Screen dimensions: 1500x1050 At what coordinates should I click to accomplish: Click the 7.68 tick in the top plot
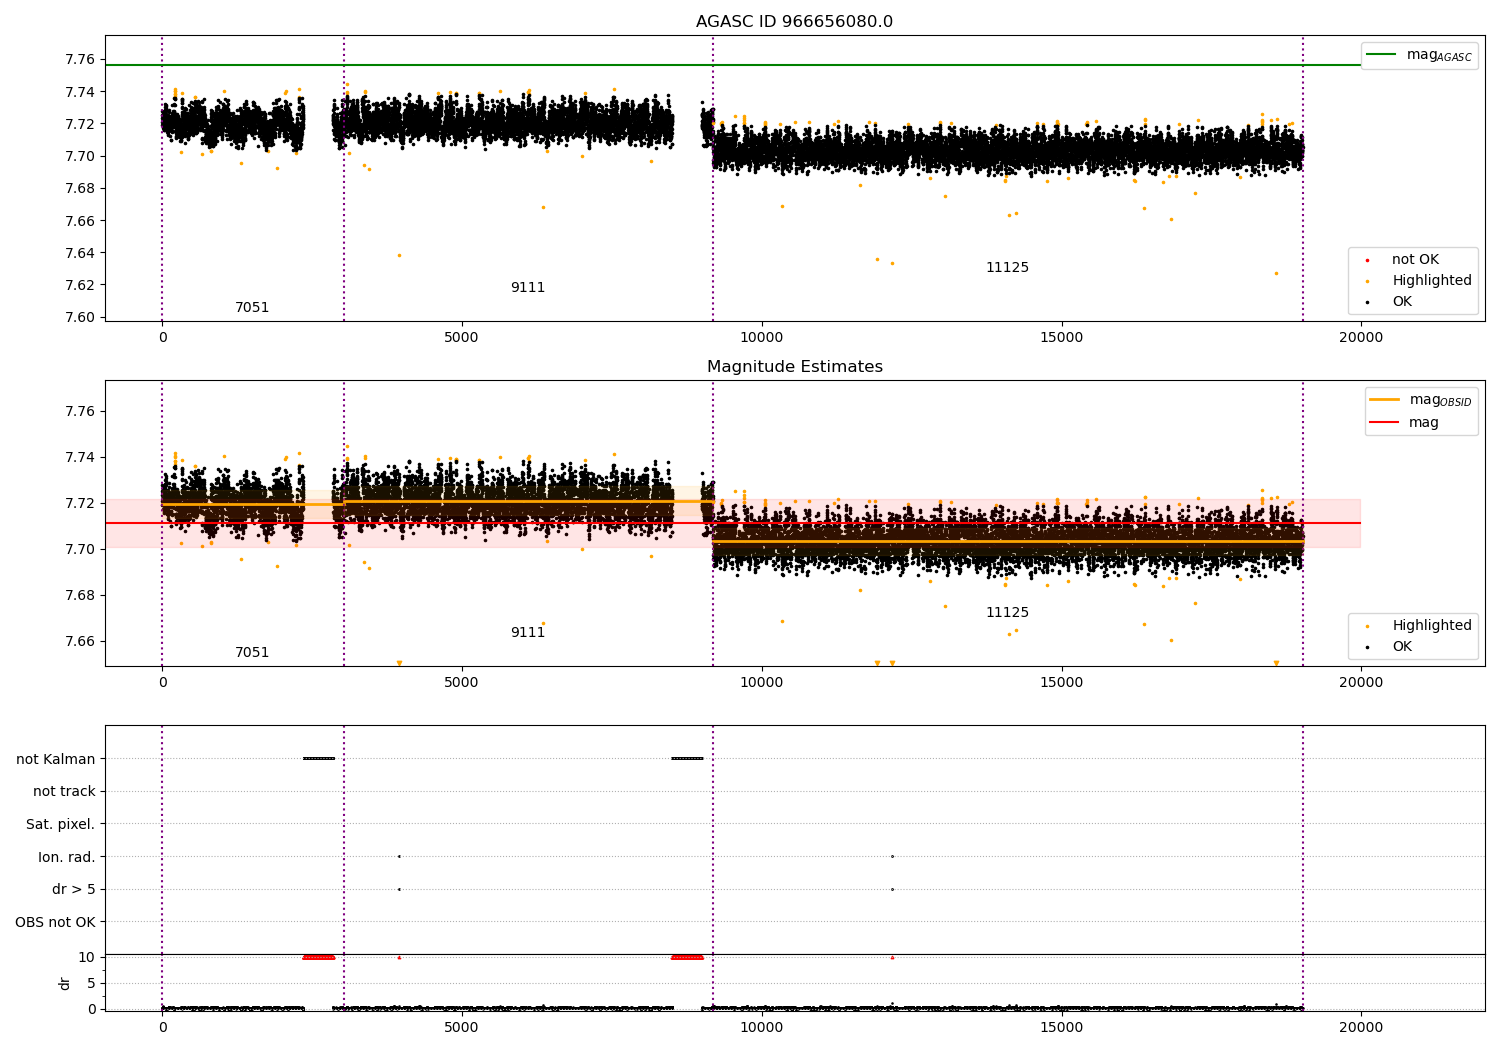pos(80,189)
